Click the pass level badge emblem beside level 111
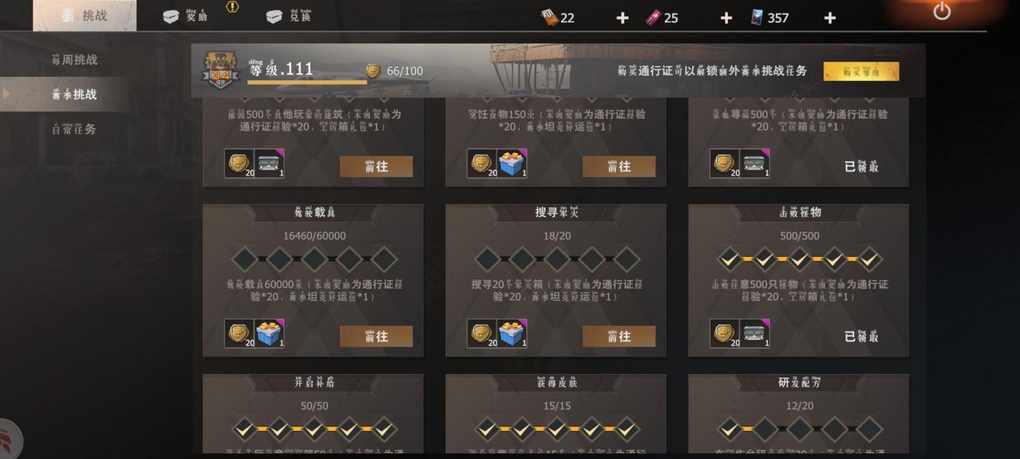Screen dimensions: 1020x459 pyautogui.click(x=221, y=70)
